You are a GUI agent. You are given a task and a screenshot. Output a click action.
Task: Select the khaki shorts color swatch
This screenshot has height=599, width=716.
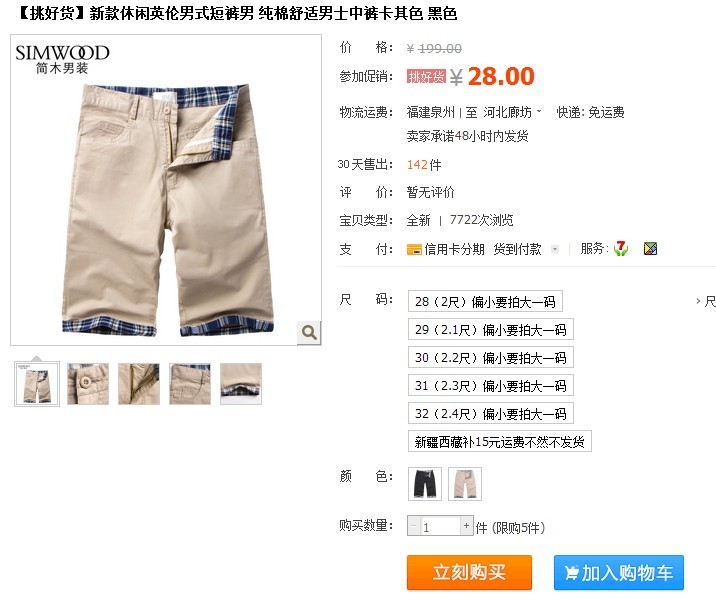465,484
